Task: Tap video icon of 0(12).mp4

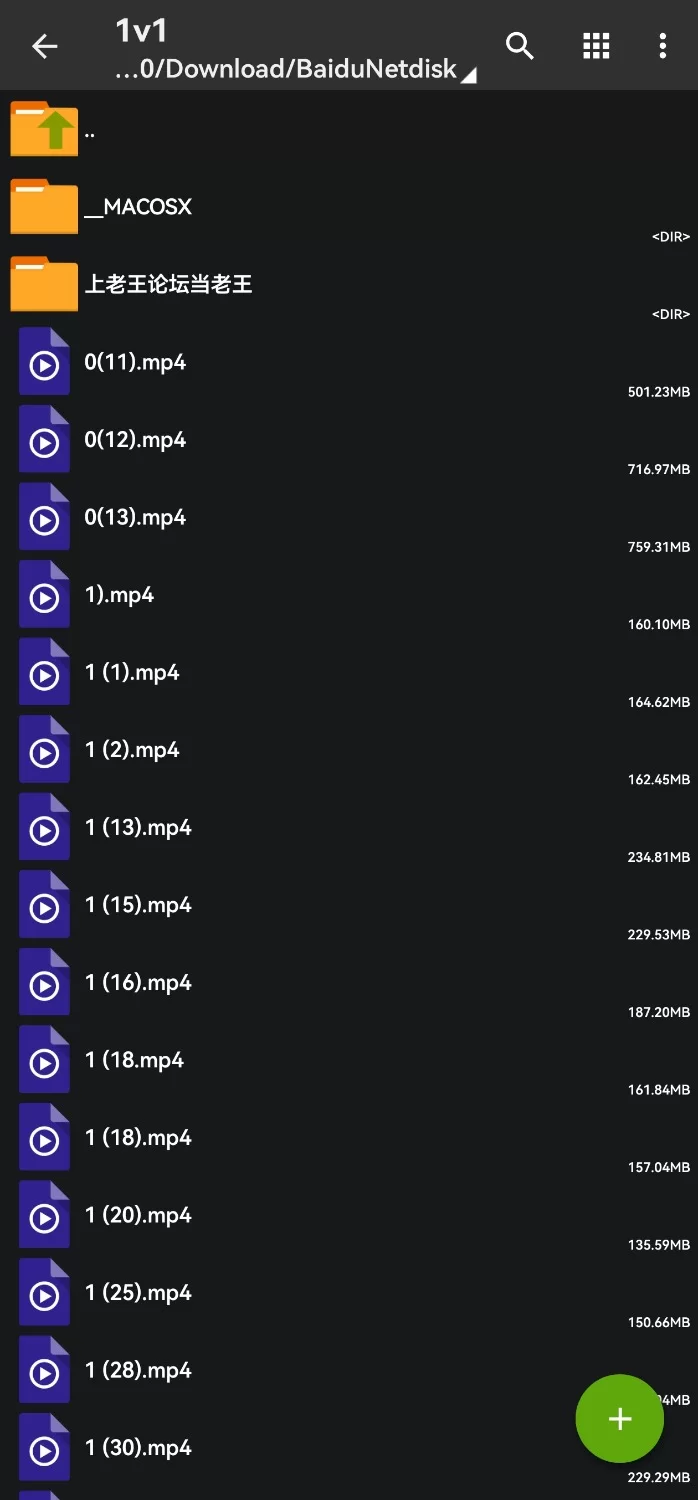Action: click(44, 441)
